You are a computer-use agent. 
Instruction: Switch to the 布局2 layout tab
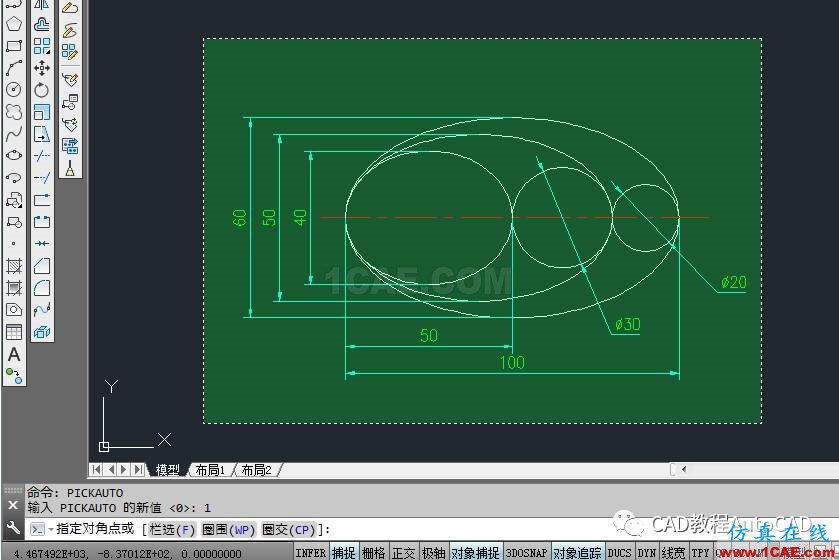point(256,470)
